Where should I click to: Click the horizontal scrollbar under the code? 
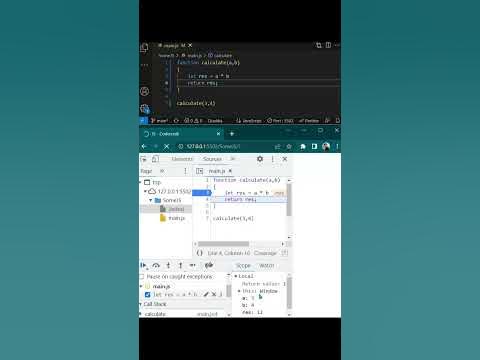tap(223, 244)
